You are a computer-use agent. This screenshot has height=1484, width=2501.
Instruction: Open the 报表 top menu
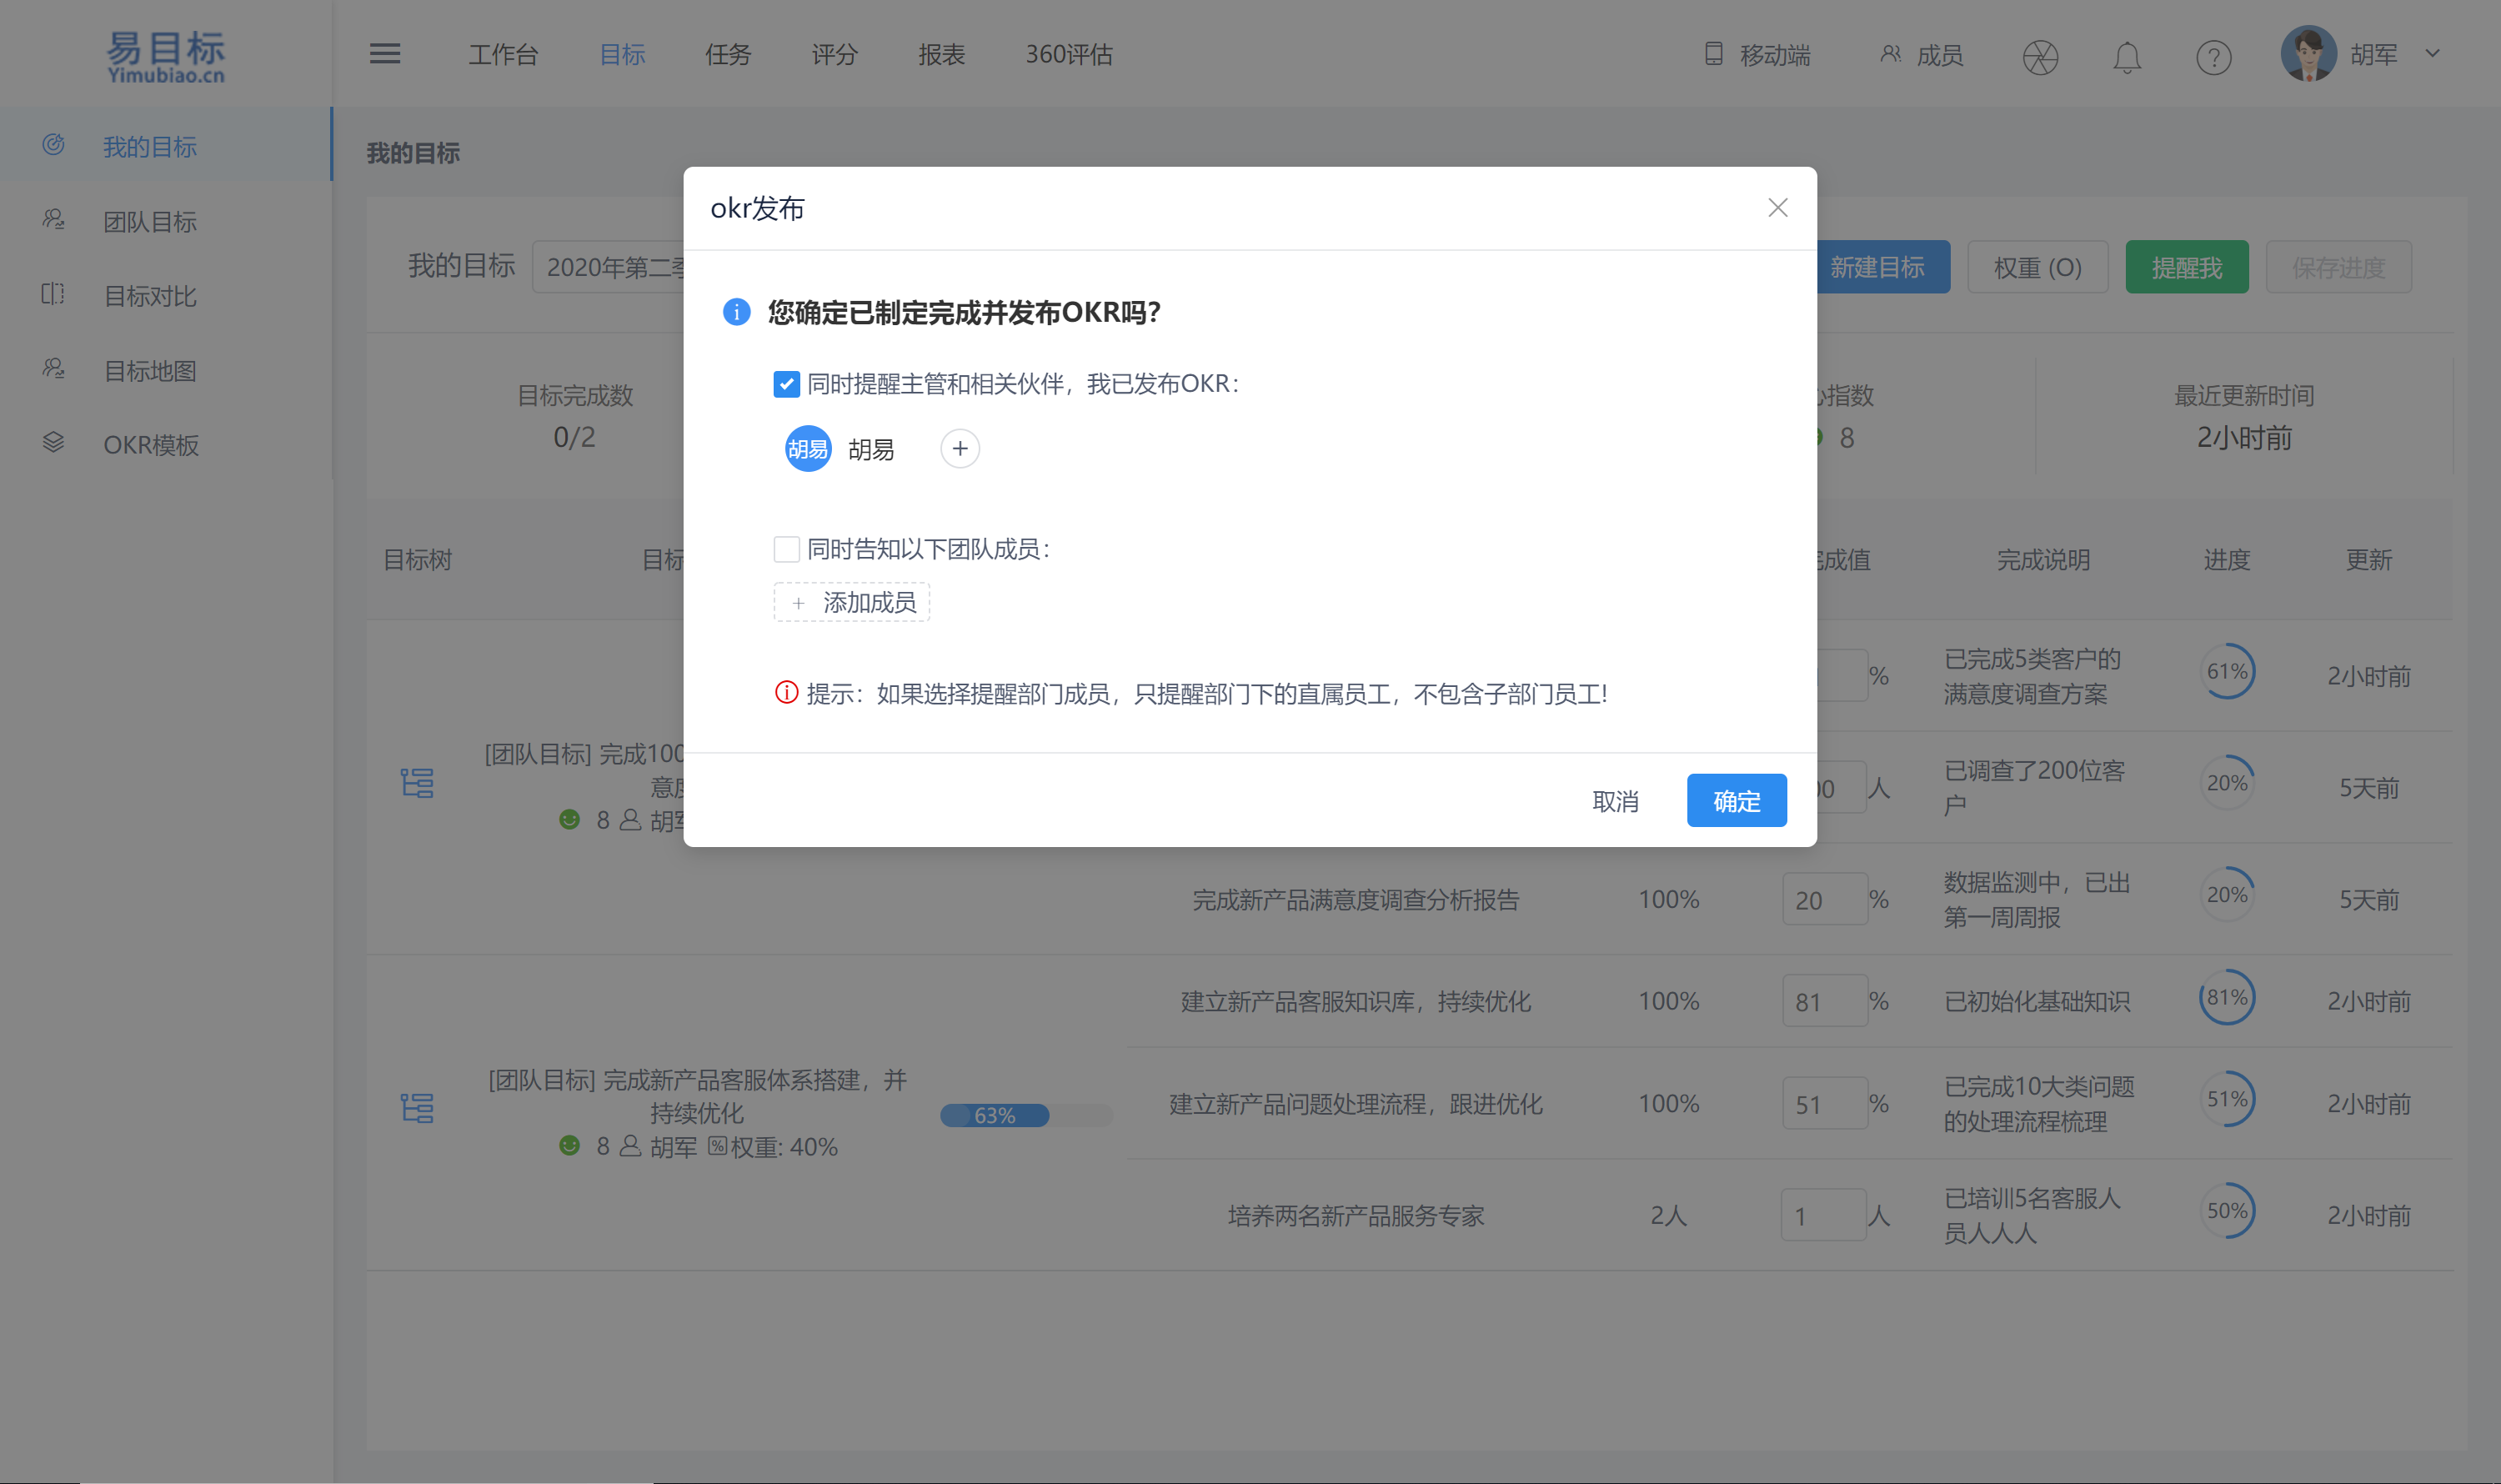pos(942,54)
